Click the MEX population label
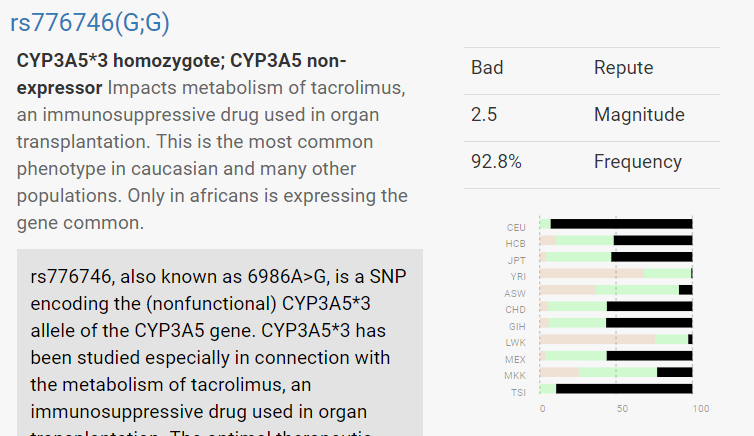Screen dimensions: 754x436 (x=515, y=359)
